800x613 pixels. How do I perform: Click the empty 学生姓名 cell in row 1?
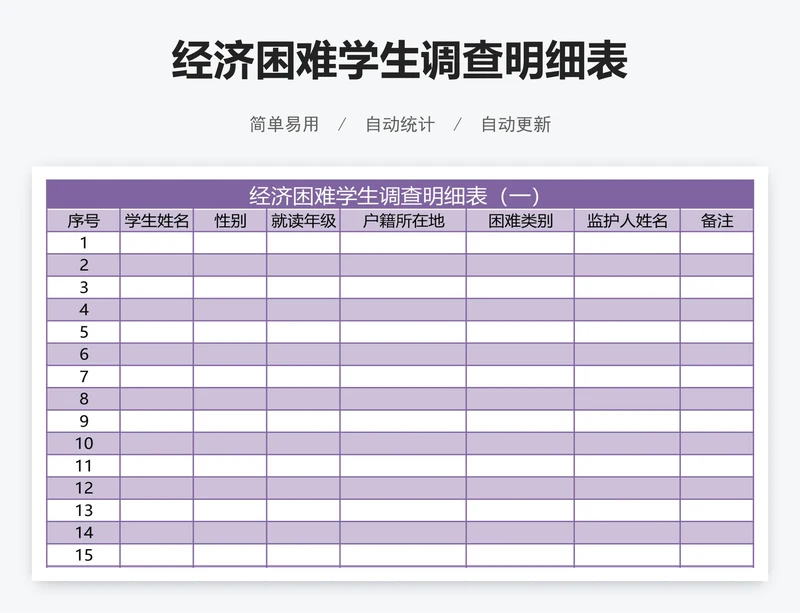pyautogui.click(x=157, y=243)
